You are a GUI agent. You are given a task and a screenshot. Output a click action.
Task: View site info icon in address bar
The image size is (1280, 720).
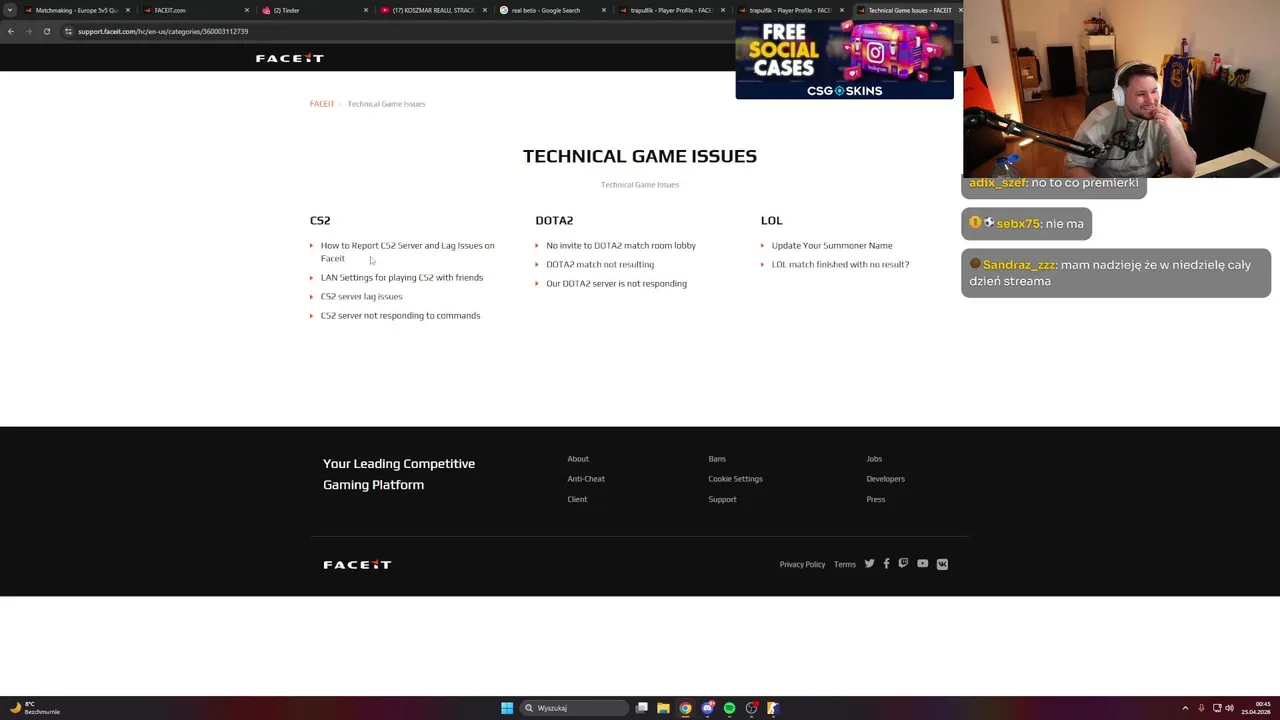[68, 31]
